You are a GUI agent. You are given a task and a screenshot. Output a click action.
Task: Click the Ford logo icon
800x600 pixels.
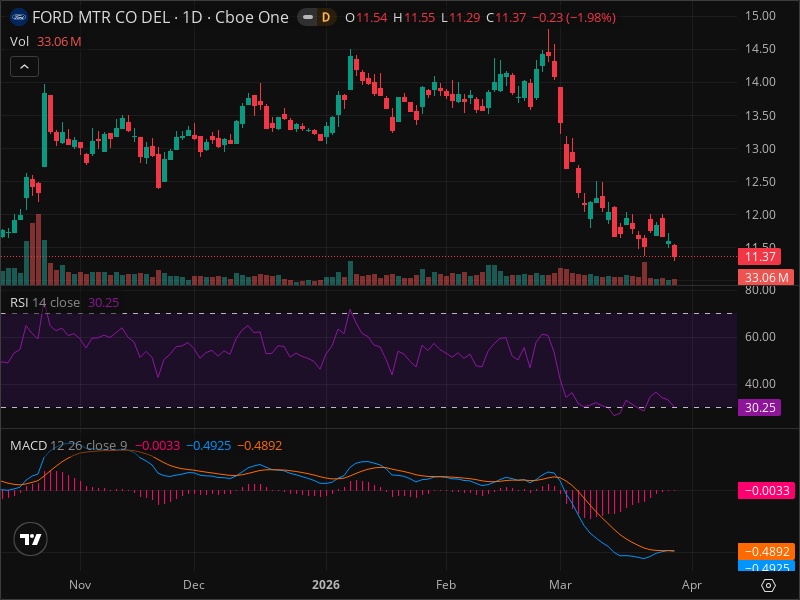point(19,17)
